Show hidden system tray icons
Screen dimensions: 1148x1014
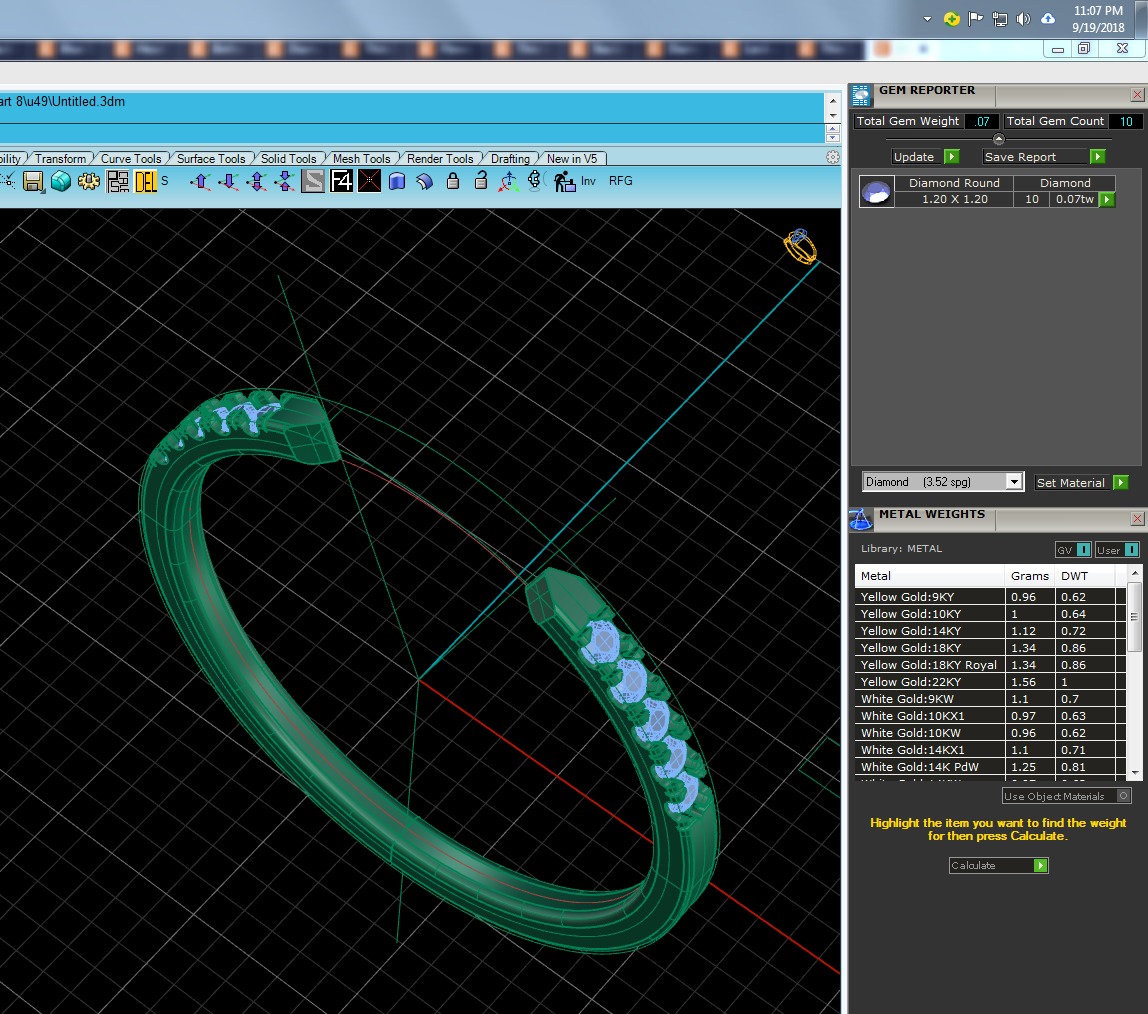928,19
